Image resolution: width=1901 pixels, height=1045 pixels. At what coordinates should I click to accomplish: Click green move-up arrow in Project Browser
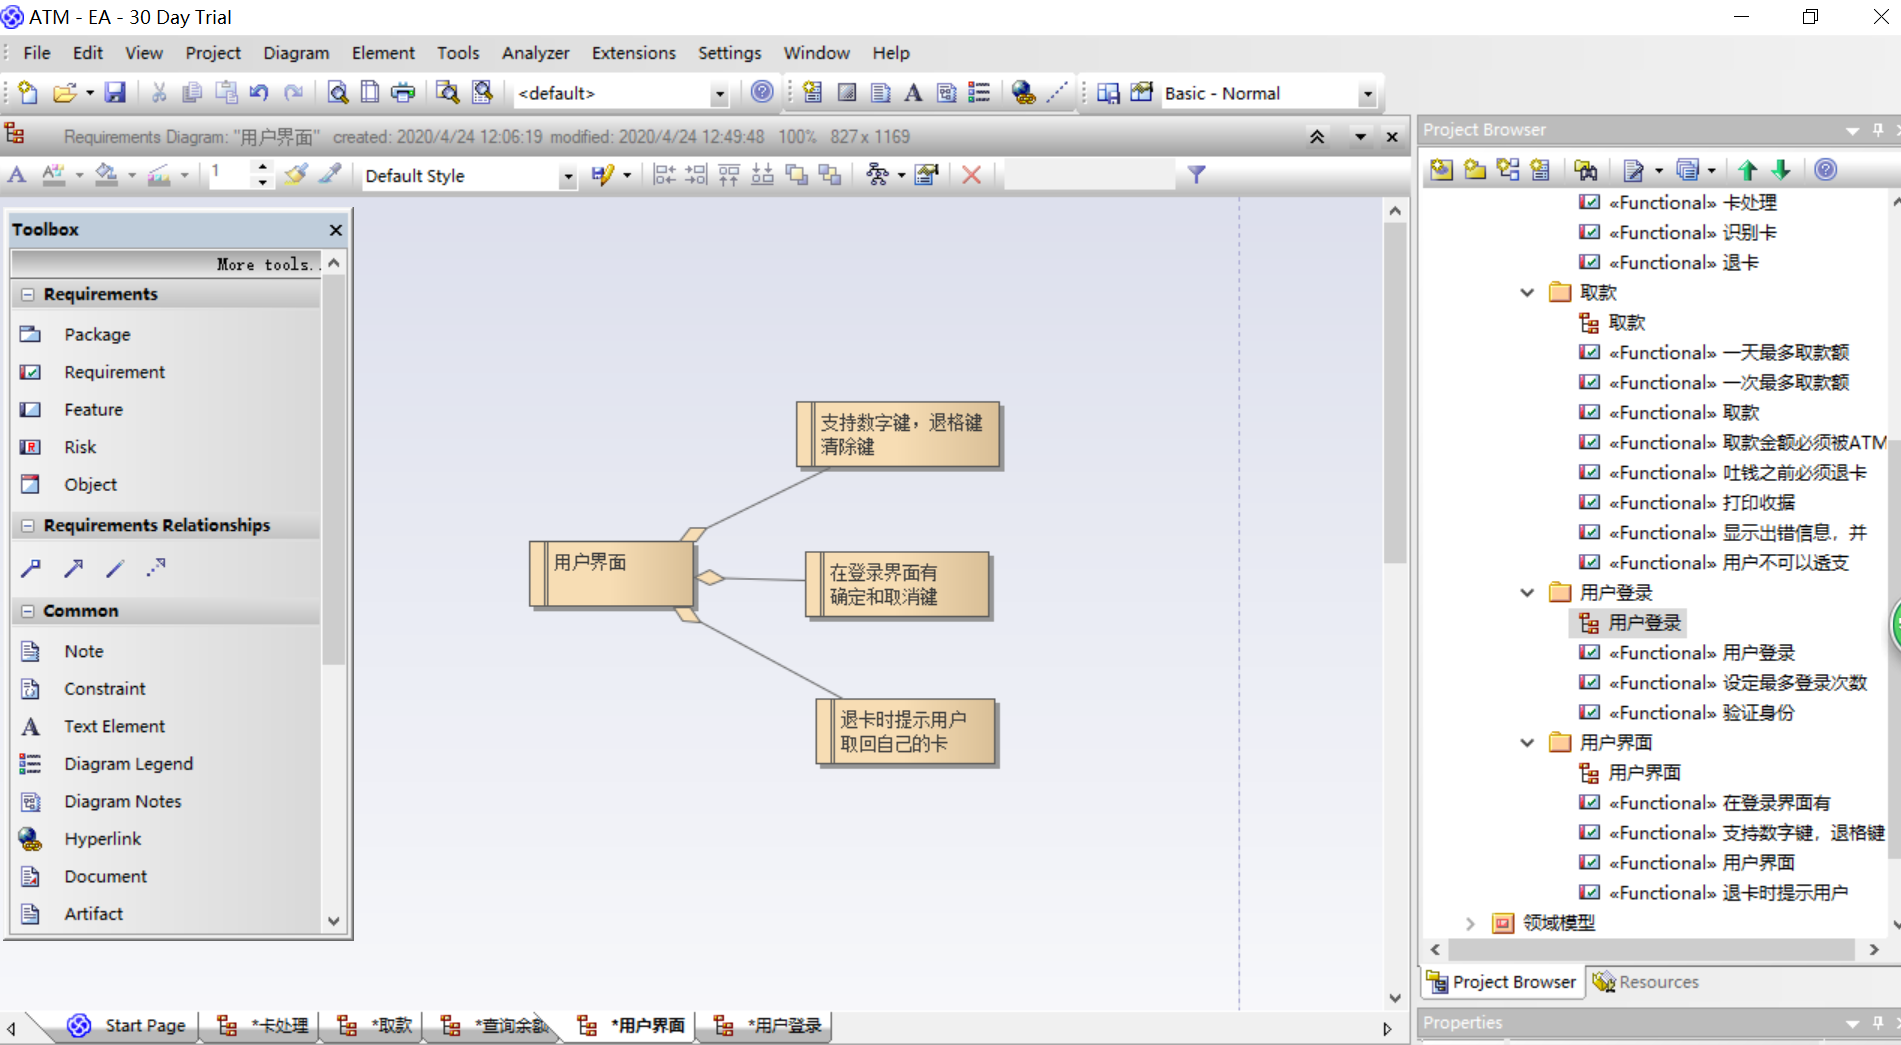click(x=1747, y=170)
